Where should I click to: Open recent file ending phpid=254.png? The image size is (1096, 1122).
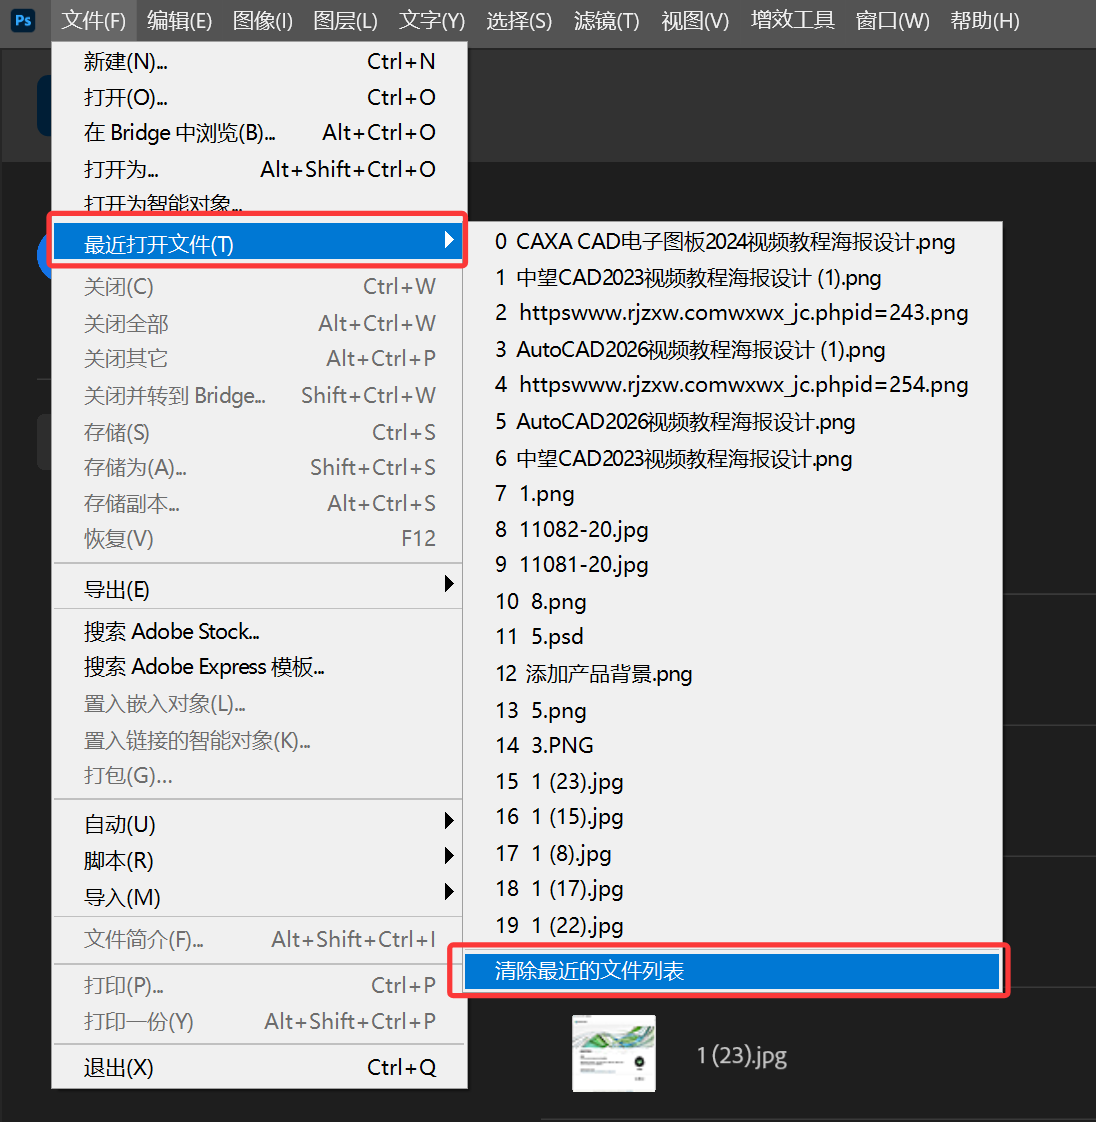tap(733, 385)
